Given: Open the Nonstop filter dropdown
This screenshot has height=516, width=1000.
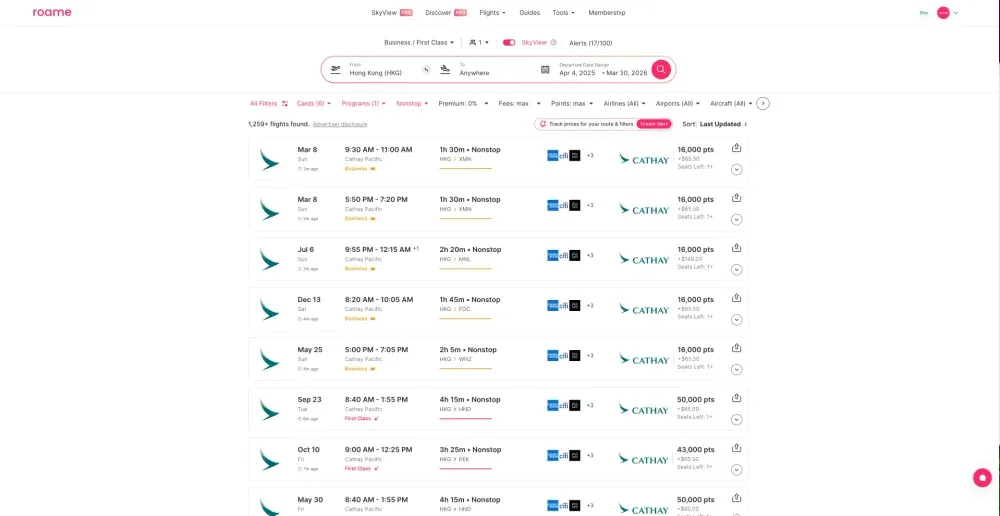Looking at the screenshot, I should (412, 103).
